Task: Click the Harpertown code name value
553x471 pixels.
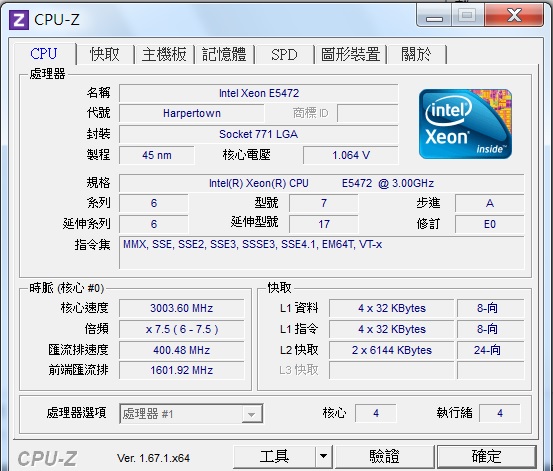Action: point(192,113)
